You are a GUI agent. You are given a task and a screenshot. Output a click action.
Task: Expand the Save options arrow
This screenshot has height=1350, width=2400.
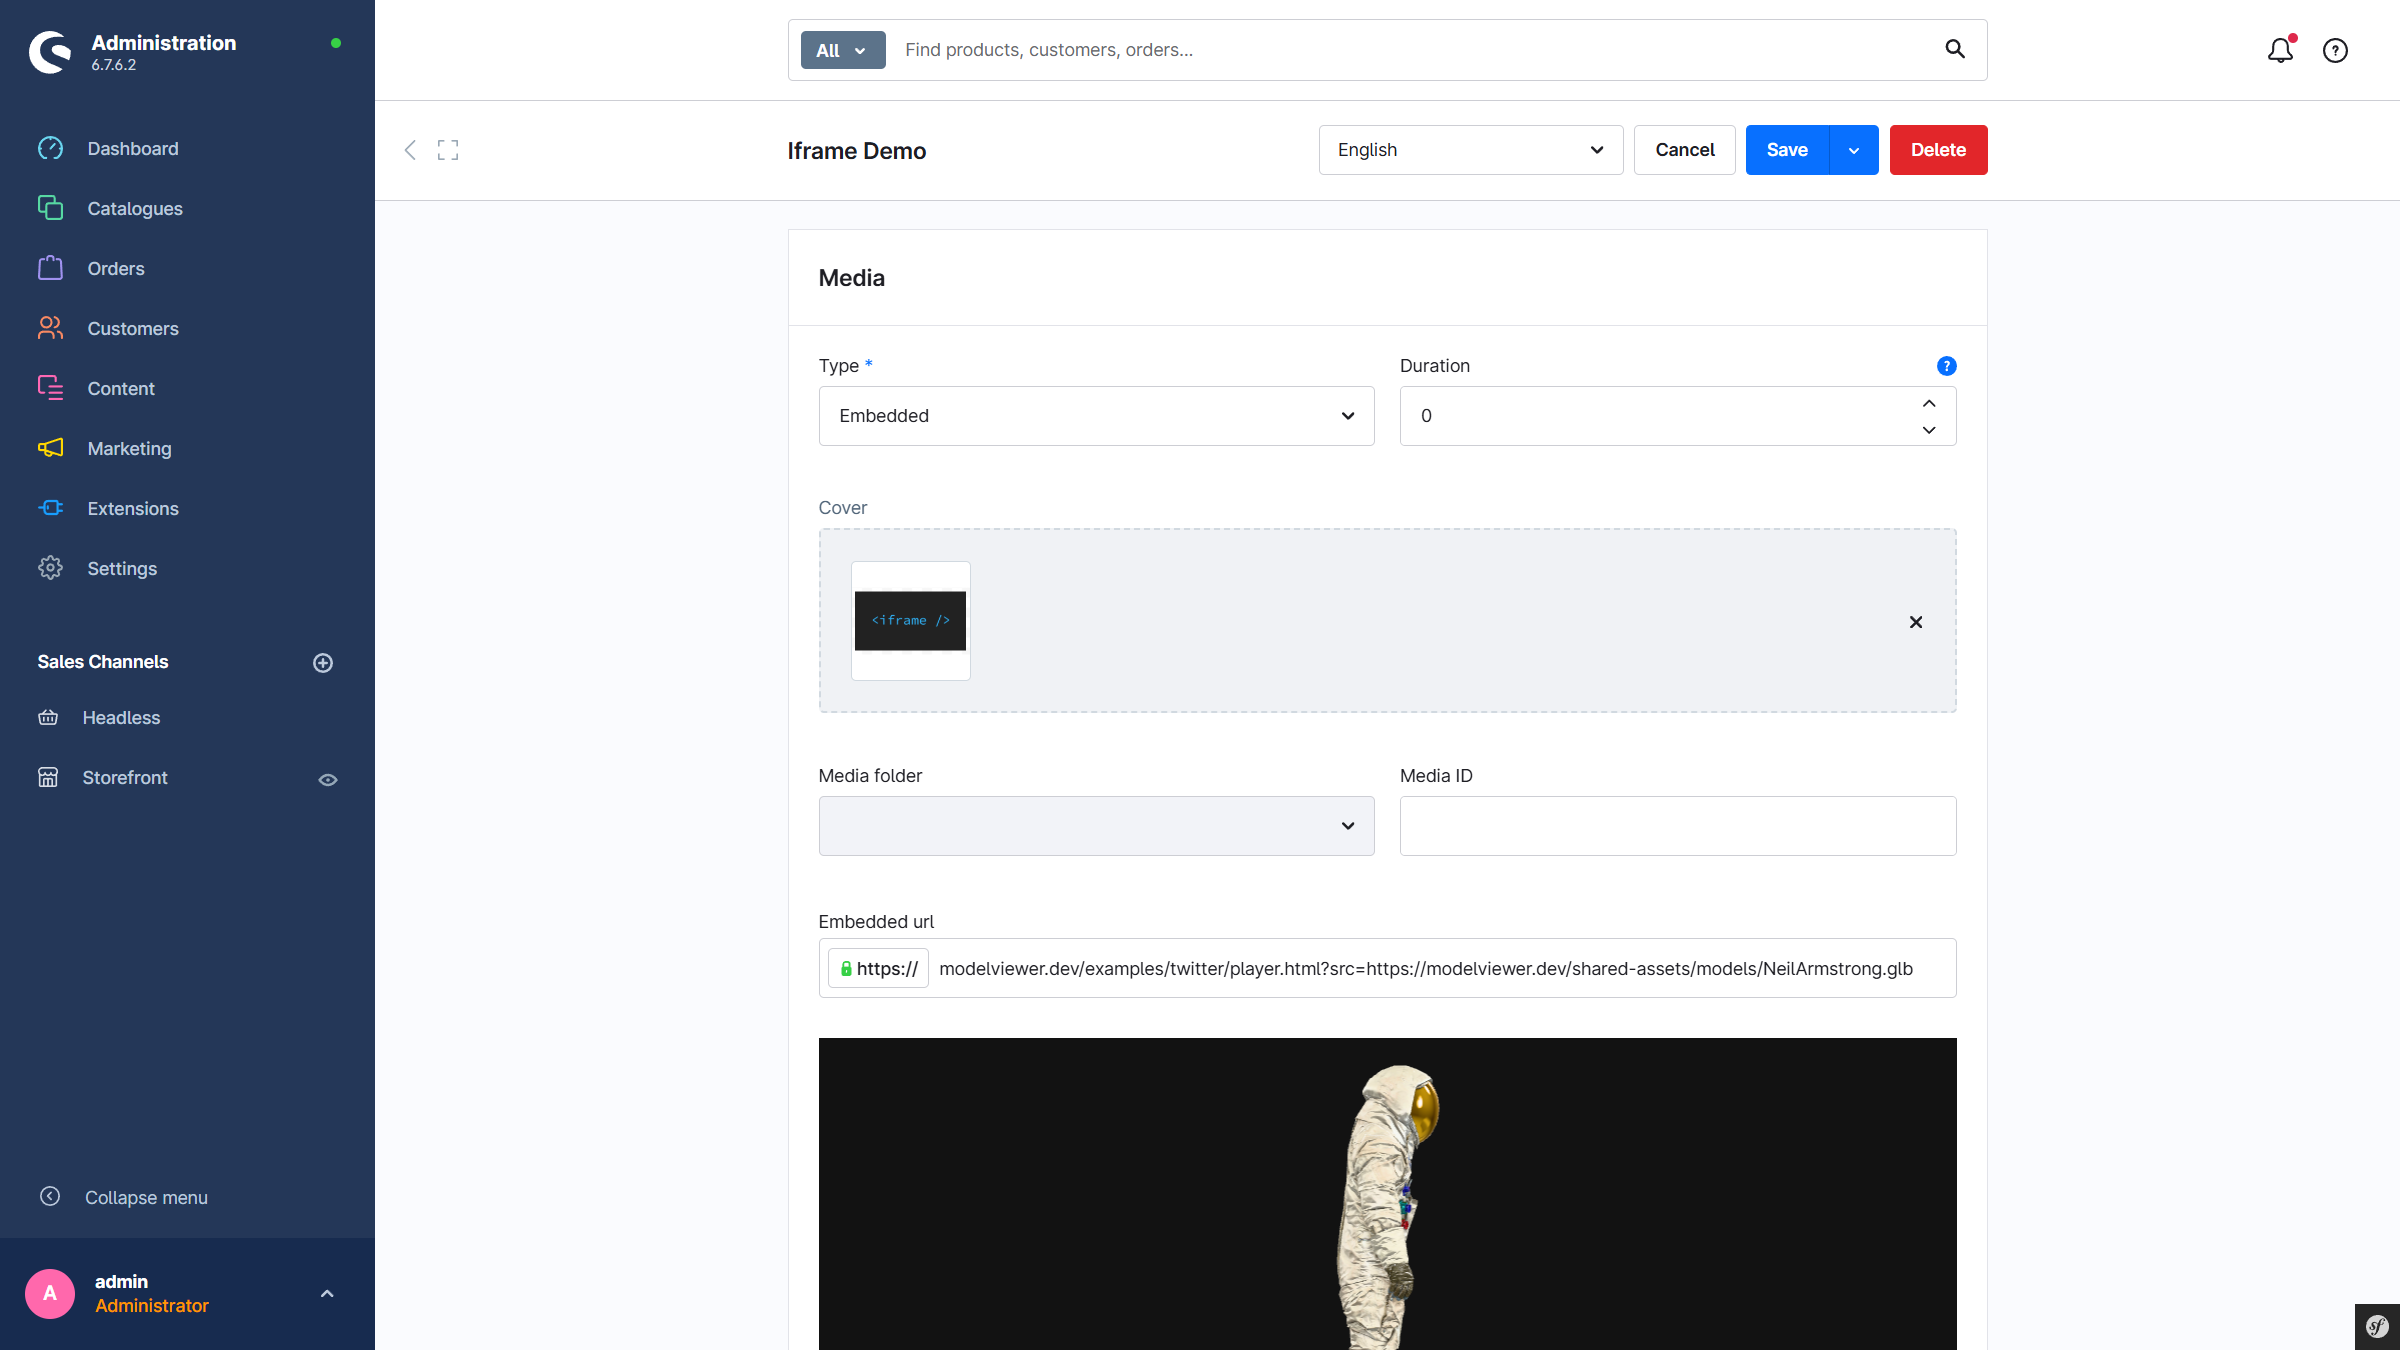click(x=1854, y=150)
